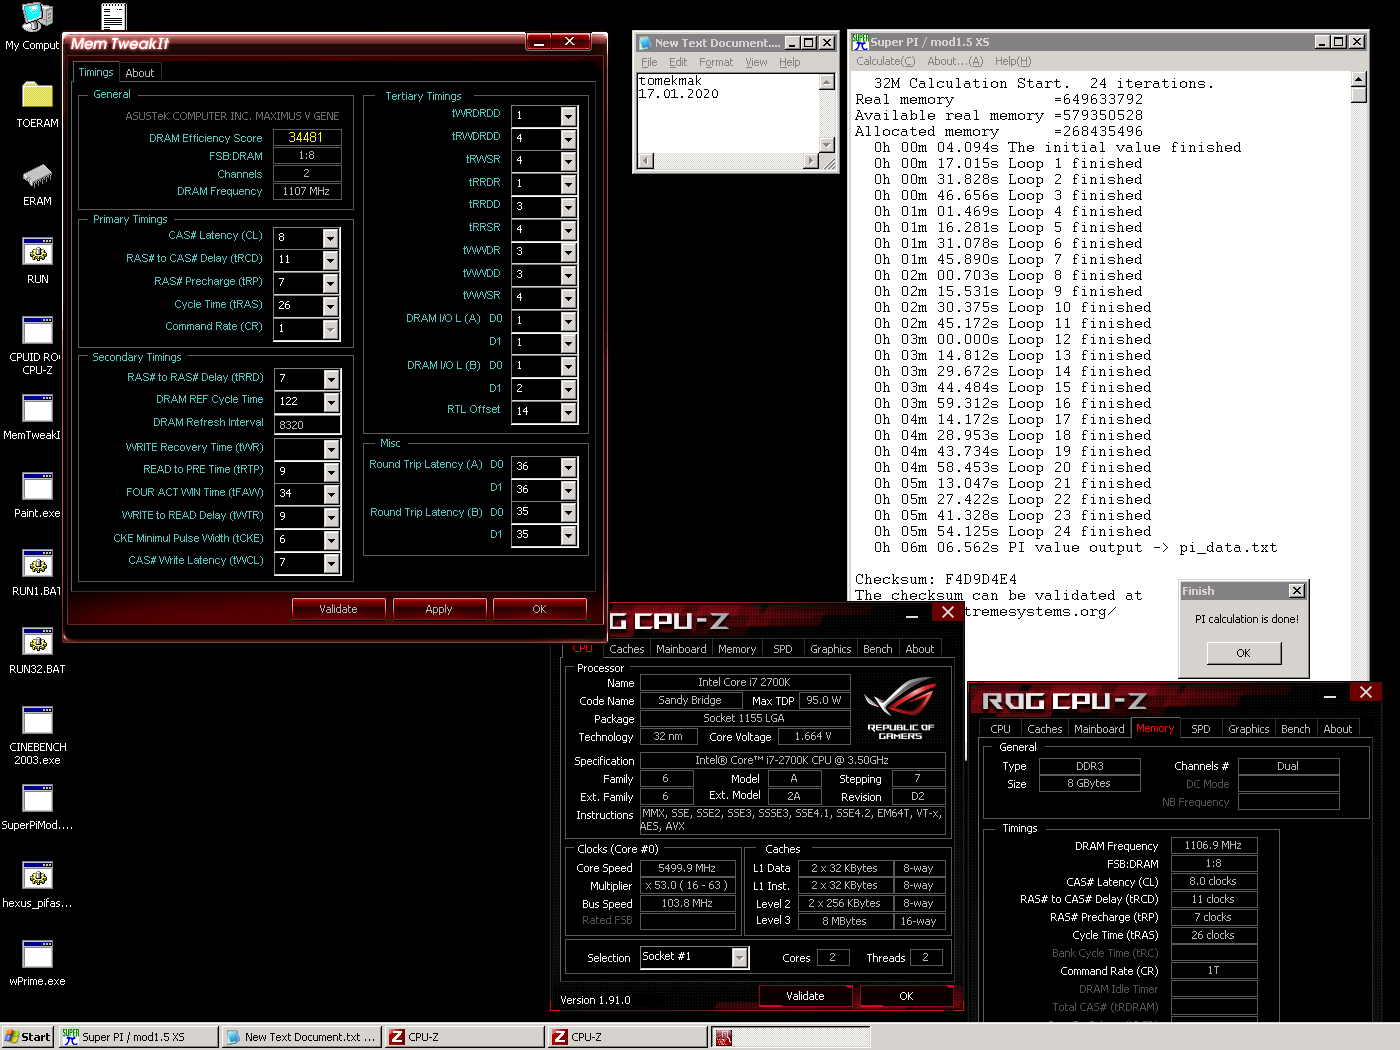This screenshot has width=1400, height=1050.
Task: Select MemTweakIt Timings tab
Action: pos(96,72)
